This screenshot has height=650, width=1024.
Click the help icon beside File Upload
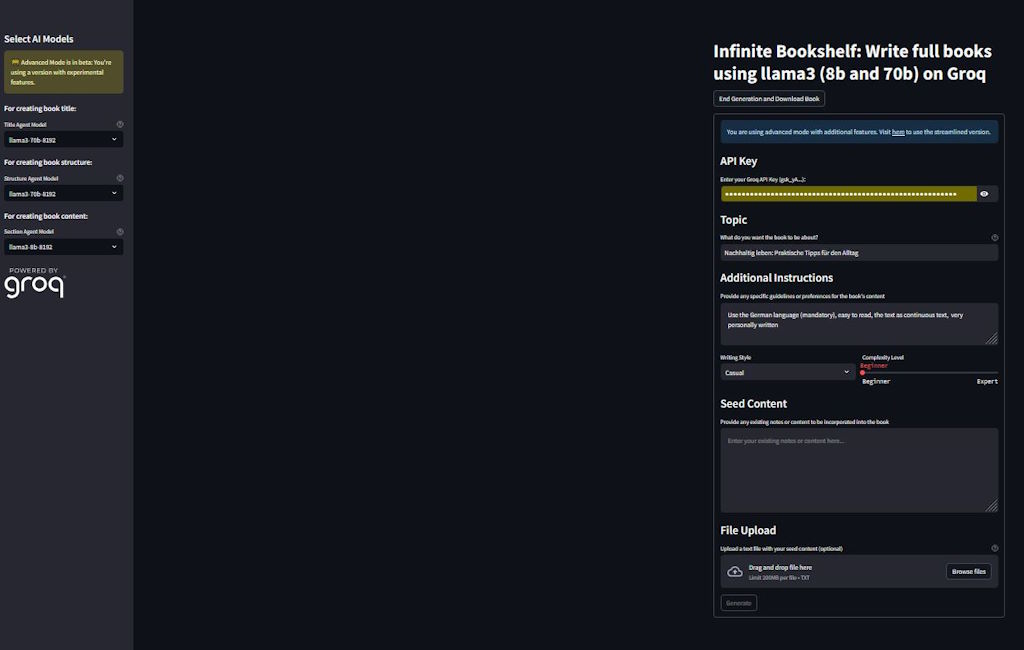point(995,548)
